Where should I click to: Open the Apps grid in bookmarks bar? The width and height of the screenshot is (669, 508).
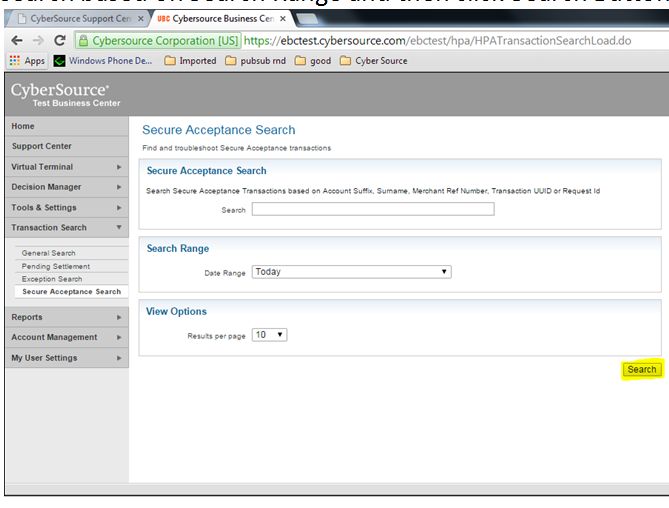click(x=27, y=61)
